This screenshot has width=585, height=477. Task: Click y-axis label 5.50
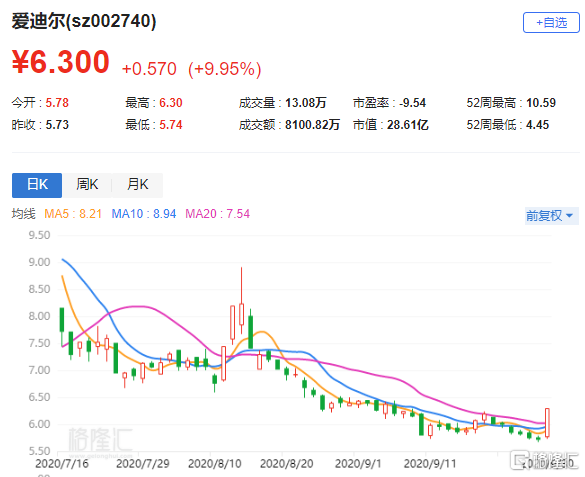pyautogui.click(x=39, y=451)
